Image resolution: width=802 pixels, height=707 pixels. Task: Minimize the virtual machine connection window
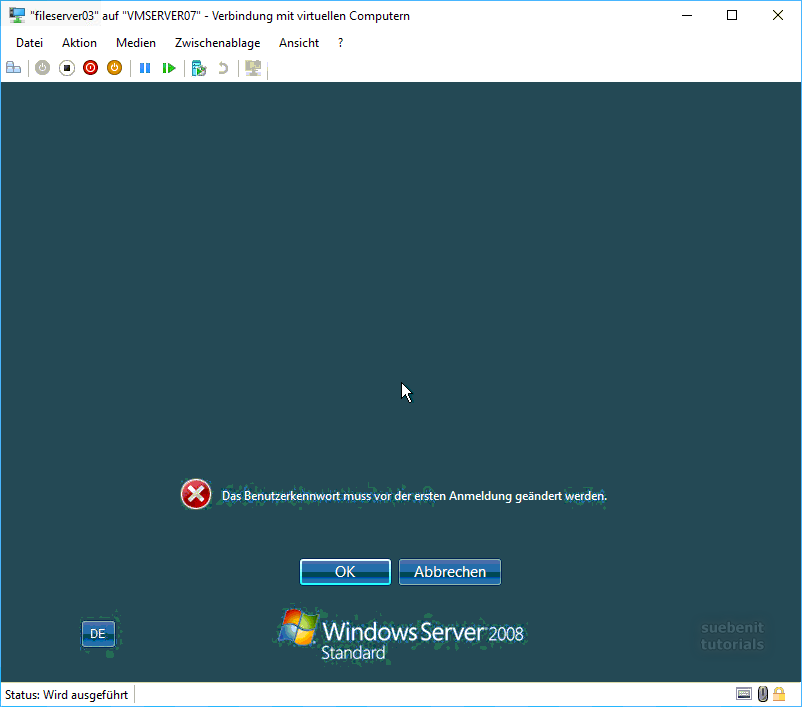(x=687, y=15)
